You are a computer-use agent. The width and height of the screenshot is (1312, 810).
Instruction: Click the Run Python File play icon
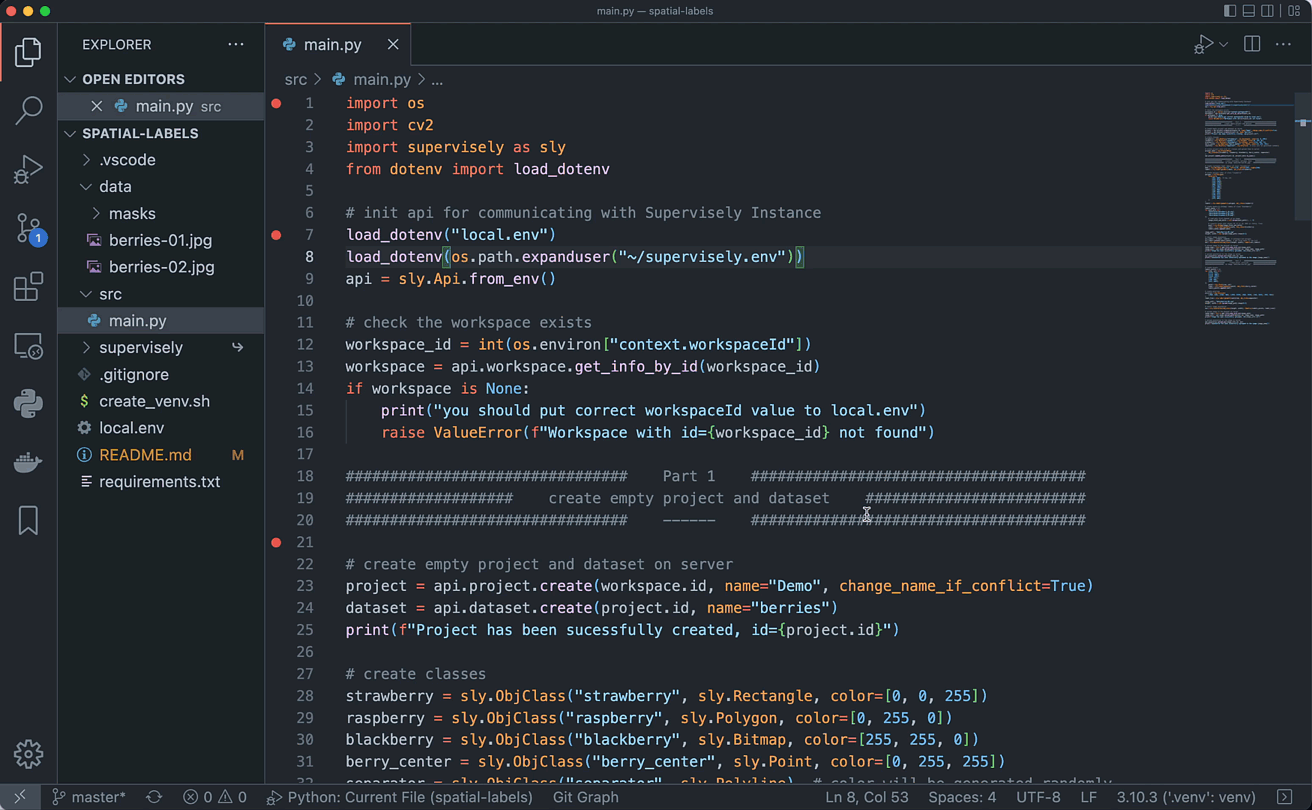[x=1203, y=45]
